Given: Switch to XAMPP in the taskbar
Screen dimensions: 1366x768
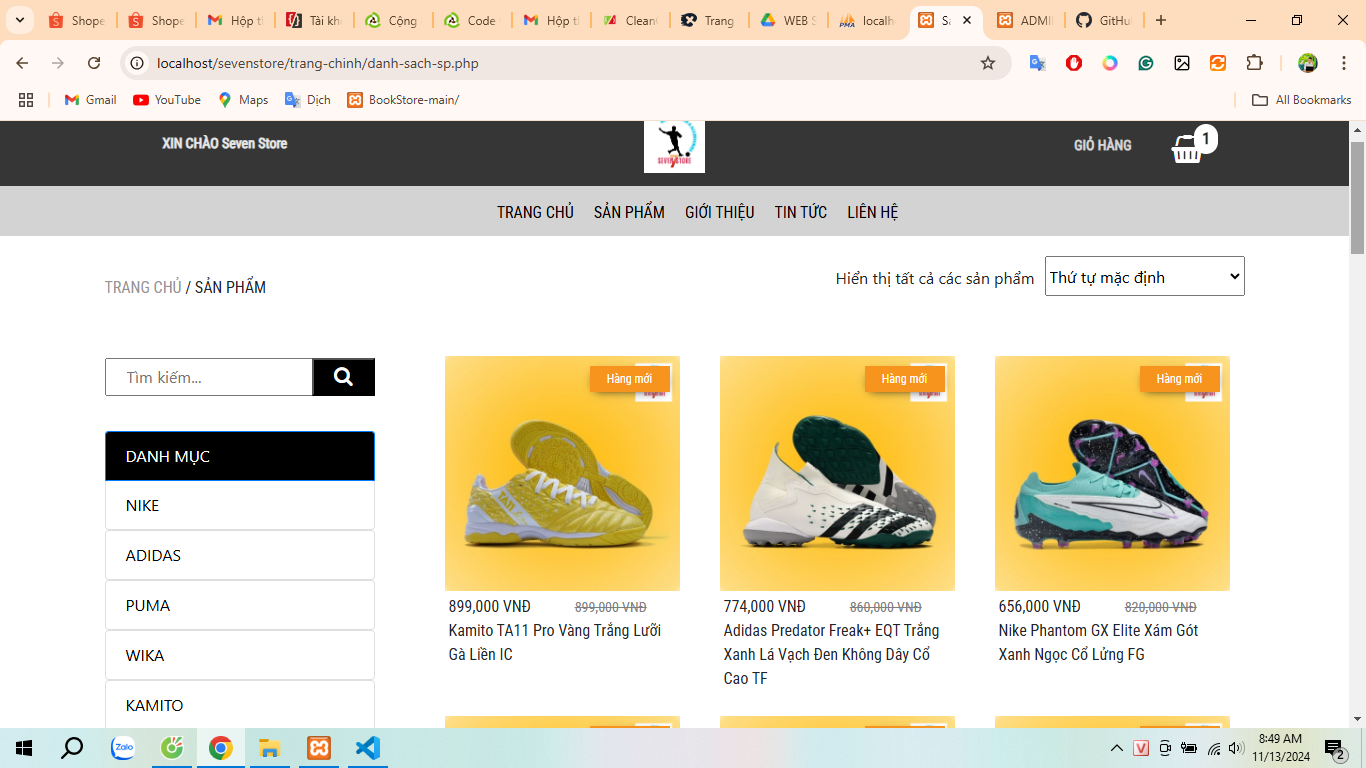Looking at the screenshot, I should tap(319, 748).
